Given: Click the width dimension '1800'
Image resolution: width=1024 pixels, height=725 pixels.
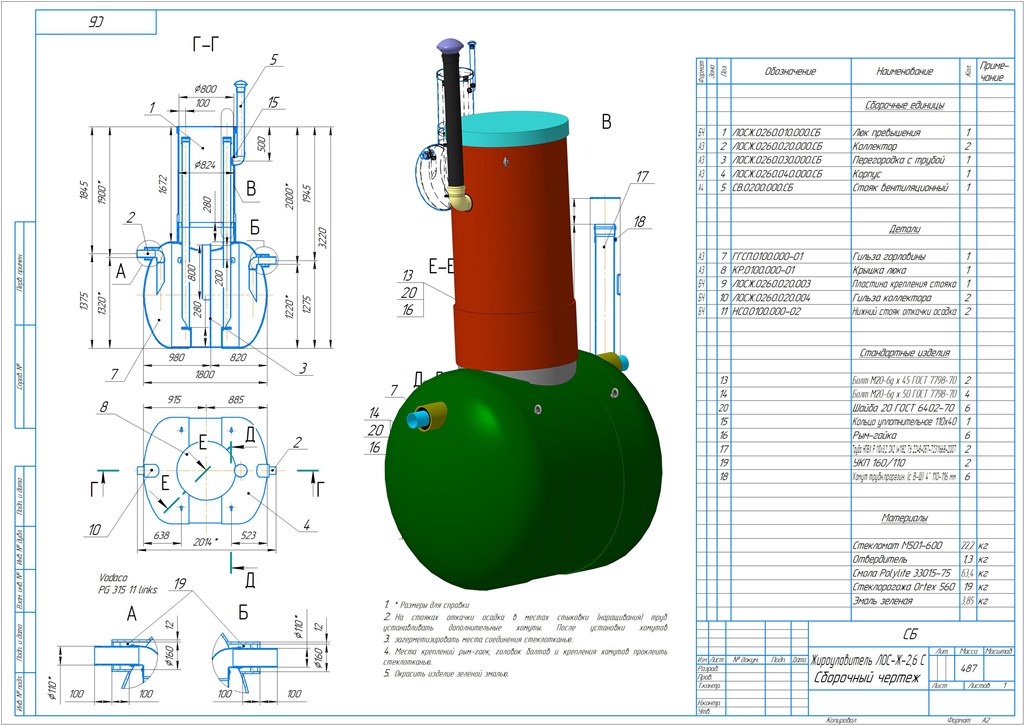Looking at the screenshot, I should click(205, 374).
